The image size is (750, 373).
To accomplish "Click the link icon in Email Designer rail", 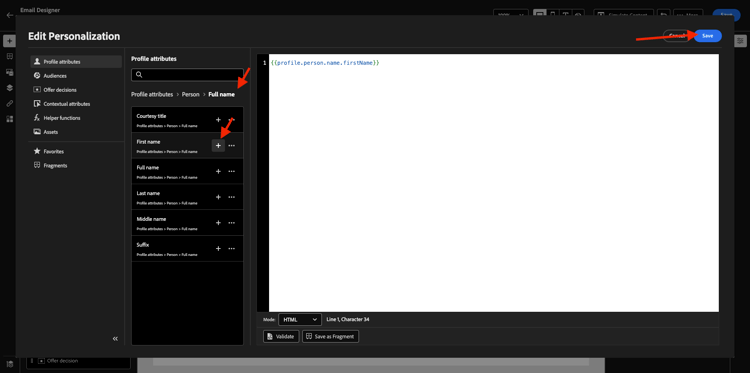I will tap(9, 103).
